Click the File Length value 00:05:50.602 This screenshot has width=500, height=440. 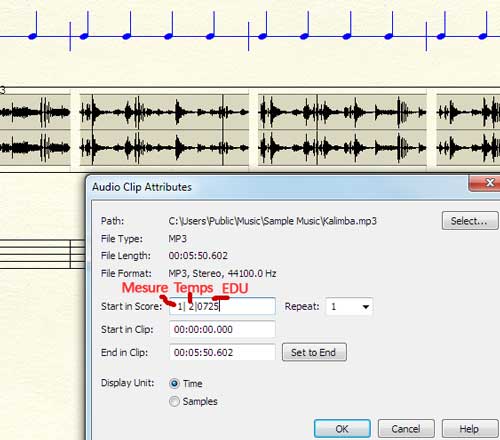pyautogui.click(x=198, y=256)
